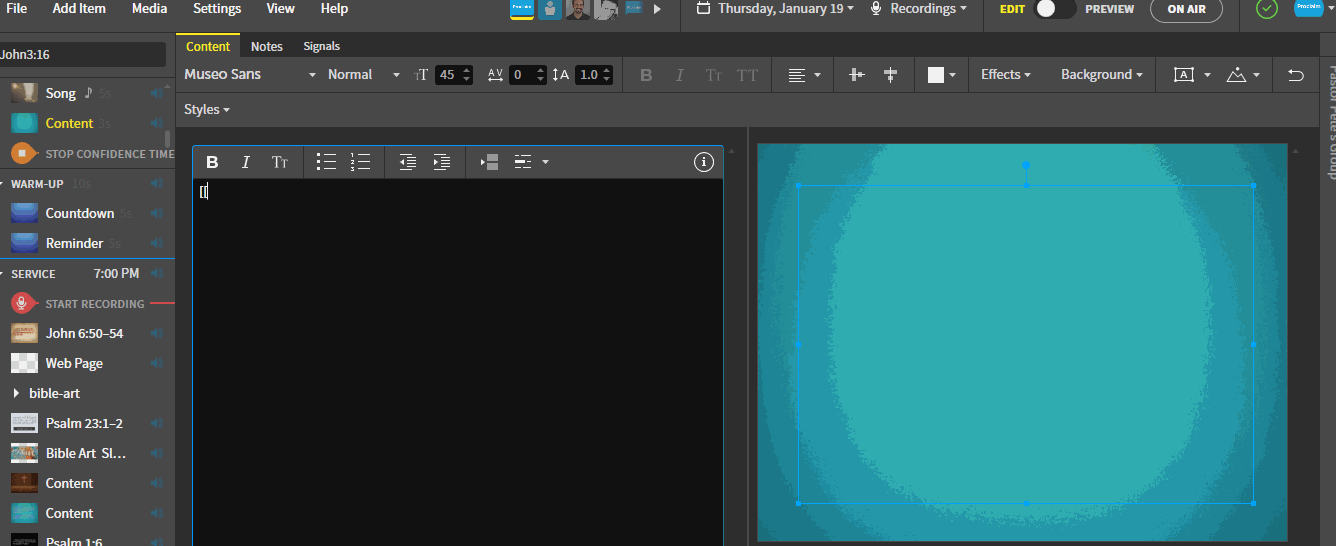Open the Effects dropdown
The image size is (1336, 546).
click(x=1006, y=75)
